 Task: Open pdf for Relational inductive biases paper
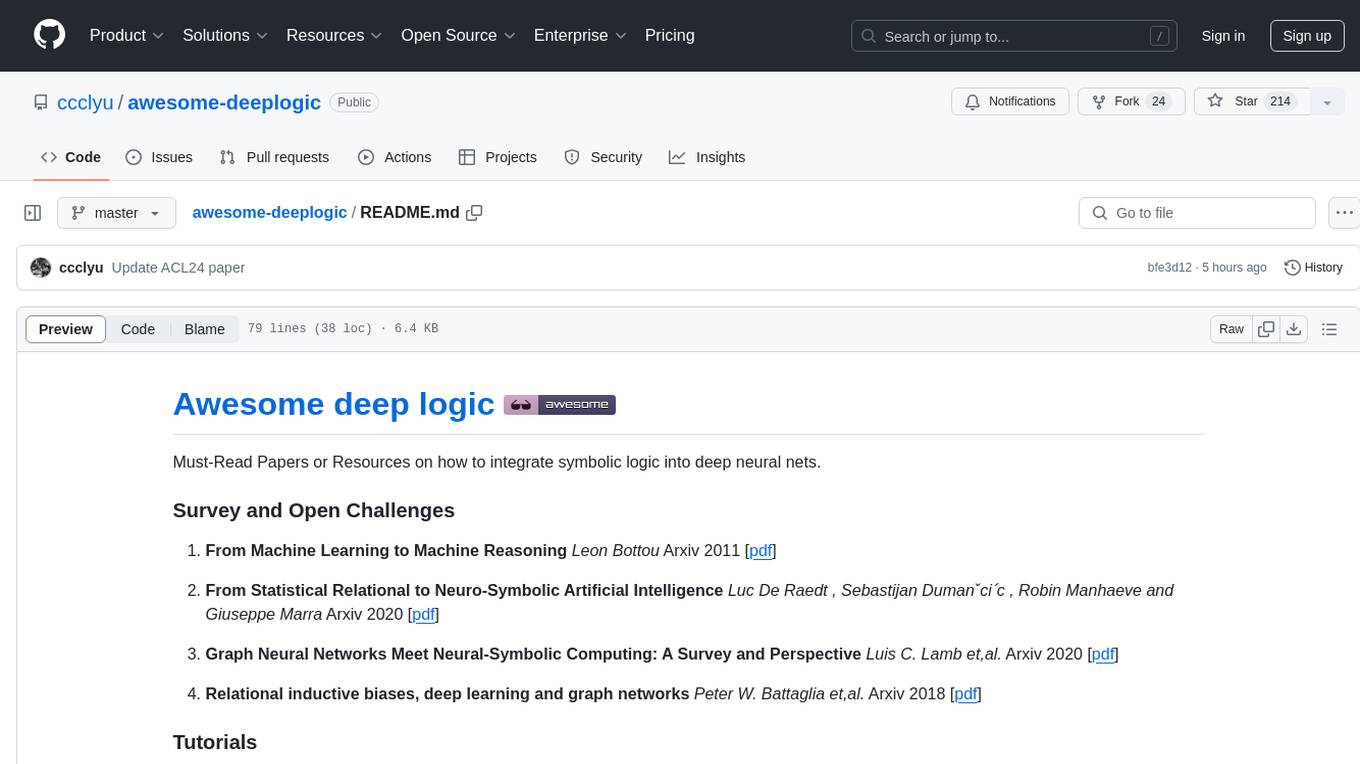966,694
